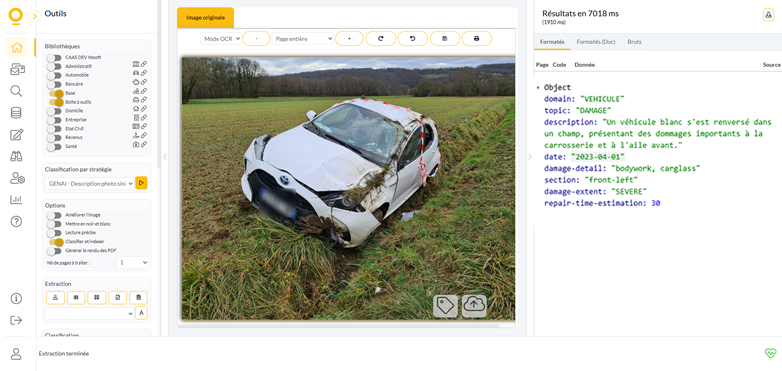Viewport: 782px width, 371px height.
Task: Open the Page entière zoom dropdown
Action: click(303, 38)
